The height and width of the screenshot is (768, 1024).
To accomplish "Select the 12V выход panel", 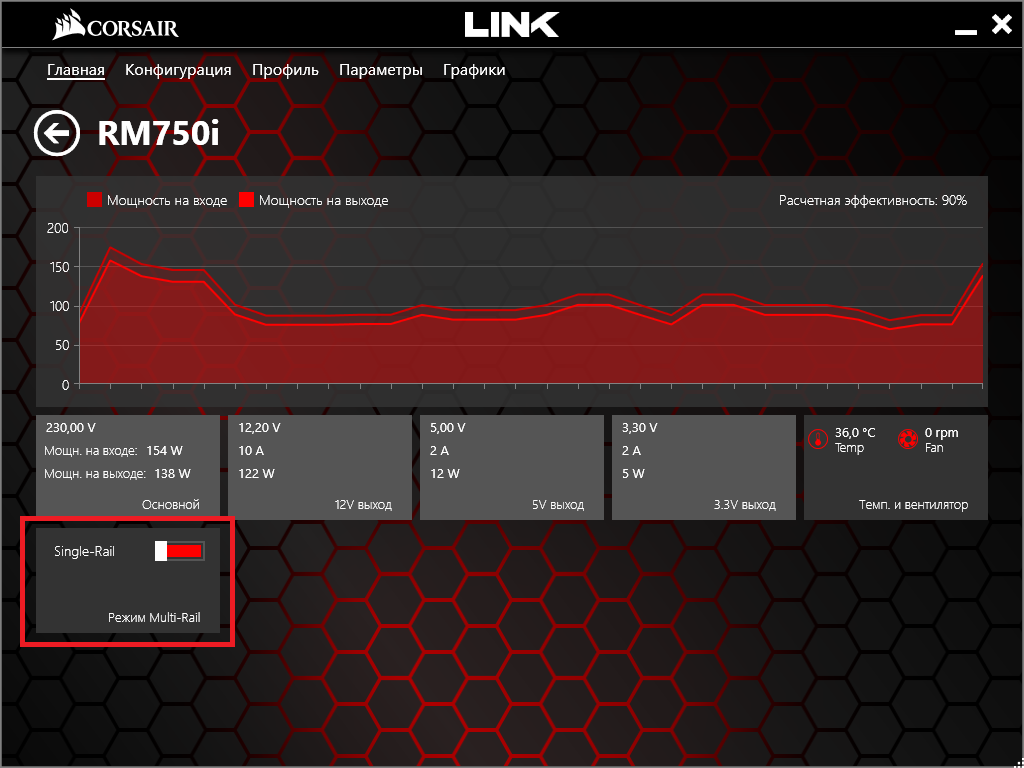I will (320, 468).
